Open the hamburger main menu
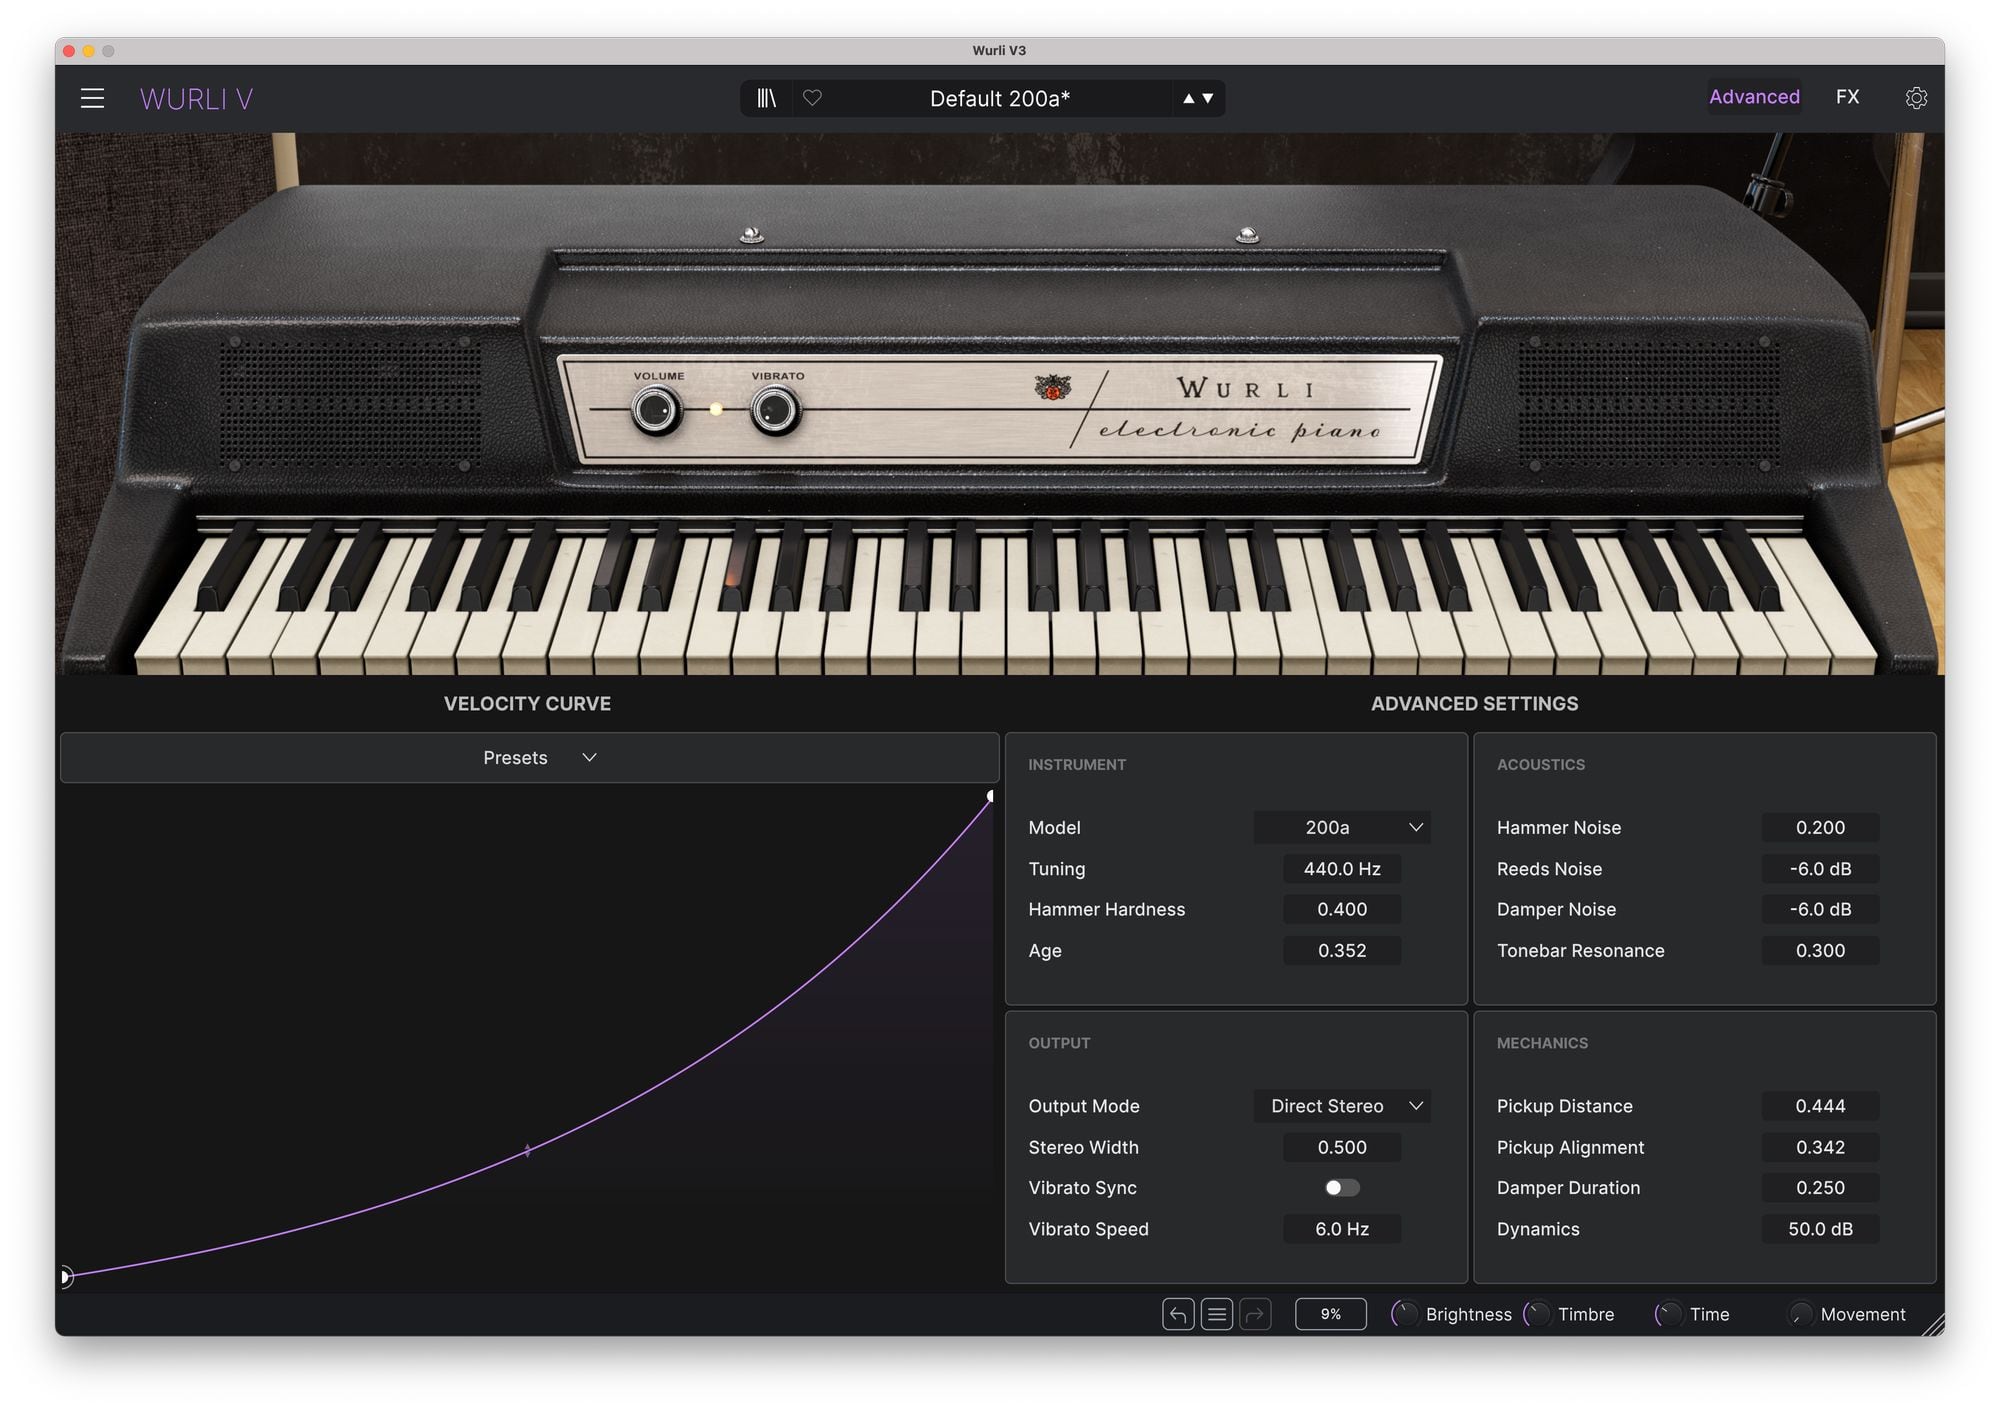Screen dimensions: 2000x1409 [92, 98]
